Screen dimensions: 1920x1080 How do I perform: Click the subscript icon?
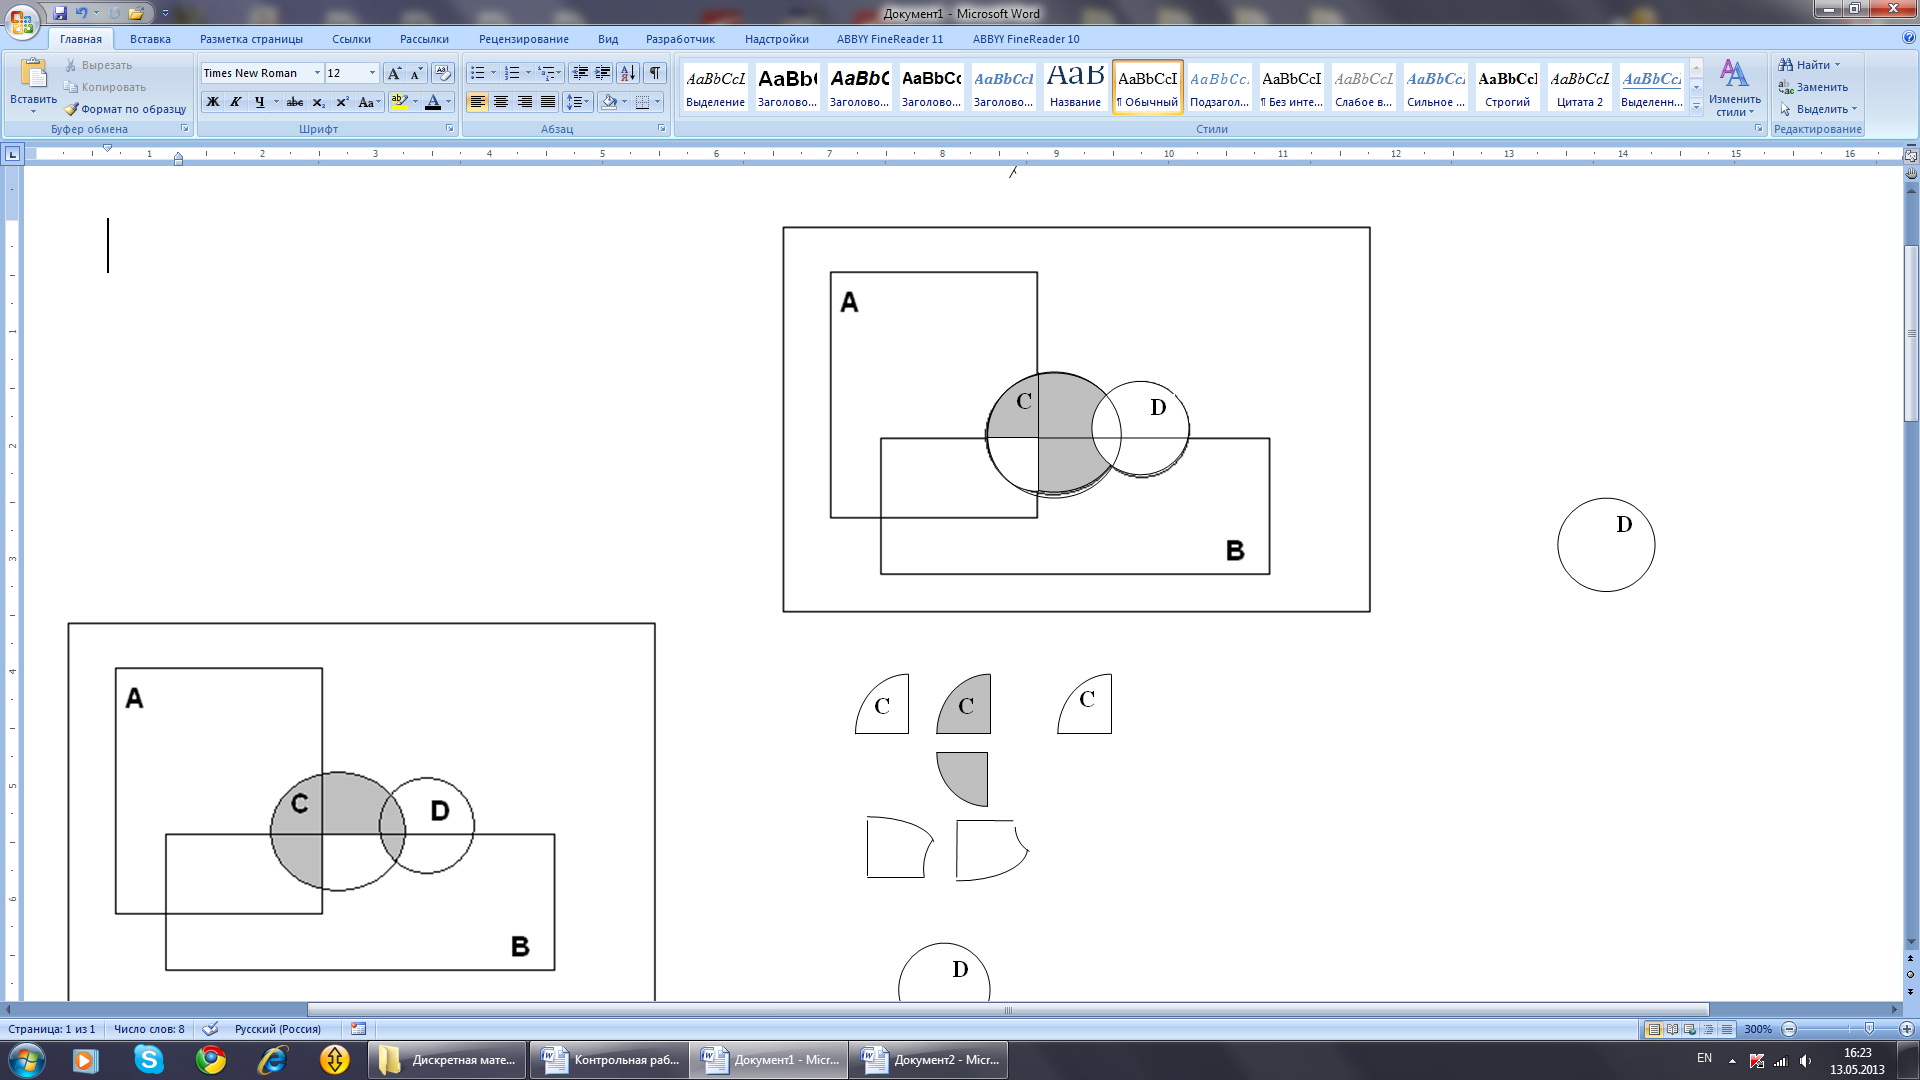click(x=318, y=102)
